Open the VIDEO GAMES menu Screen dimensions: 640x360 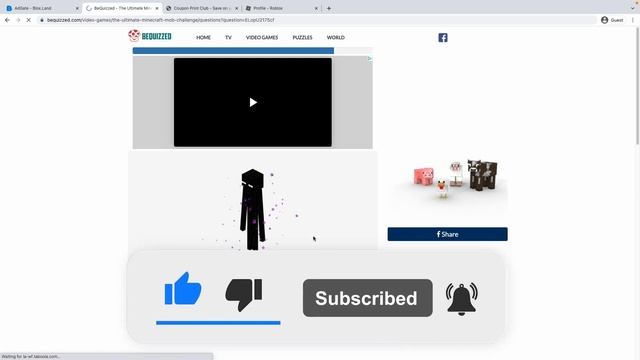click(x=262, y=38)
